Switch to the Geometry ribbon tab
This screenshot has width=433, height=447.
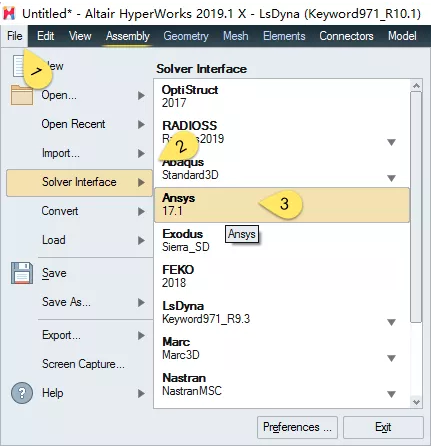[x=186, y=36]
